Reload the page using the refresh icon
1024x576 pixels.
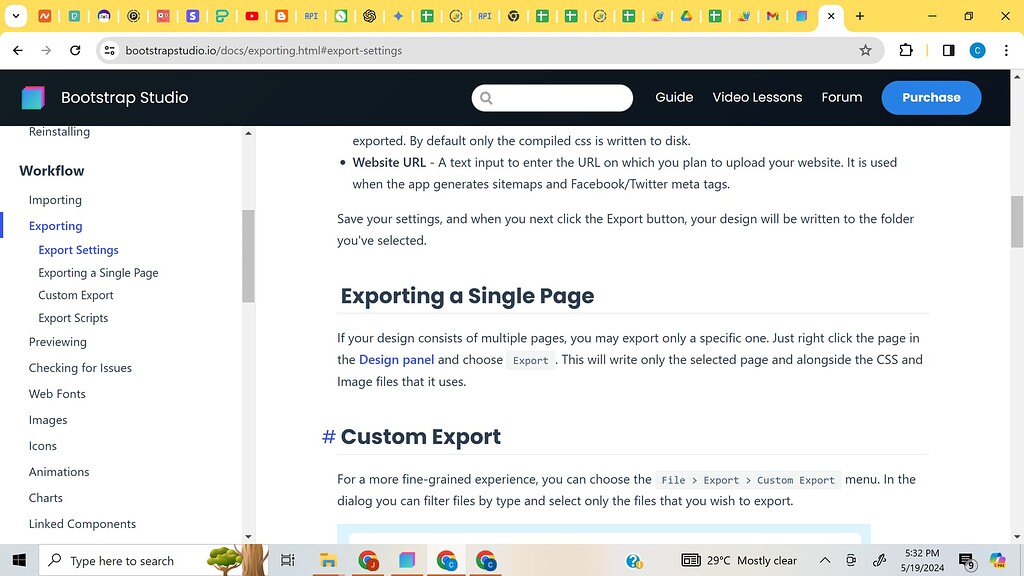(75, 49)
